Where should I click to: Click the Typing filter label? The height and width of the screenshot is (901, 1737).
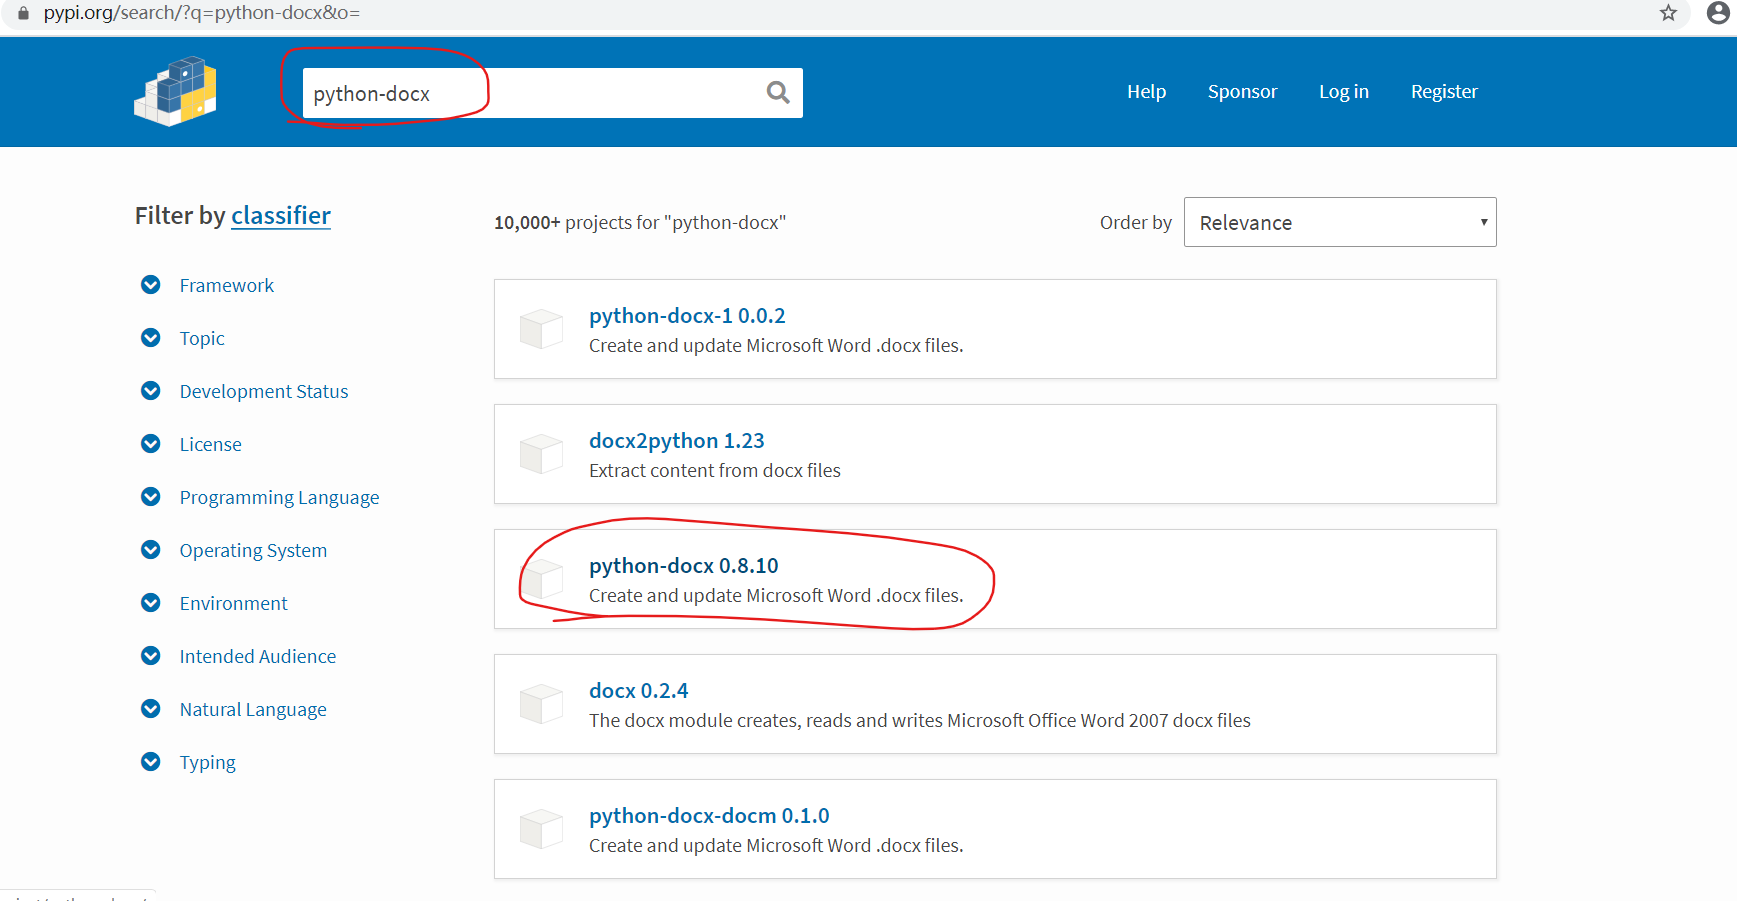pos(208,762)
